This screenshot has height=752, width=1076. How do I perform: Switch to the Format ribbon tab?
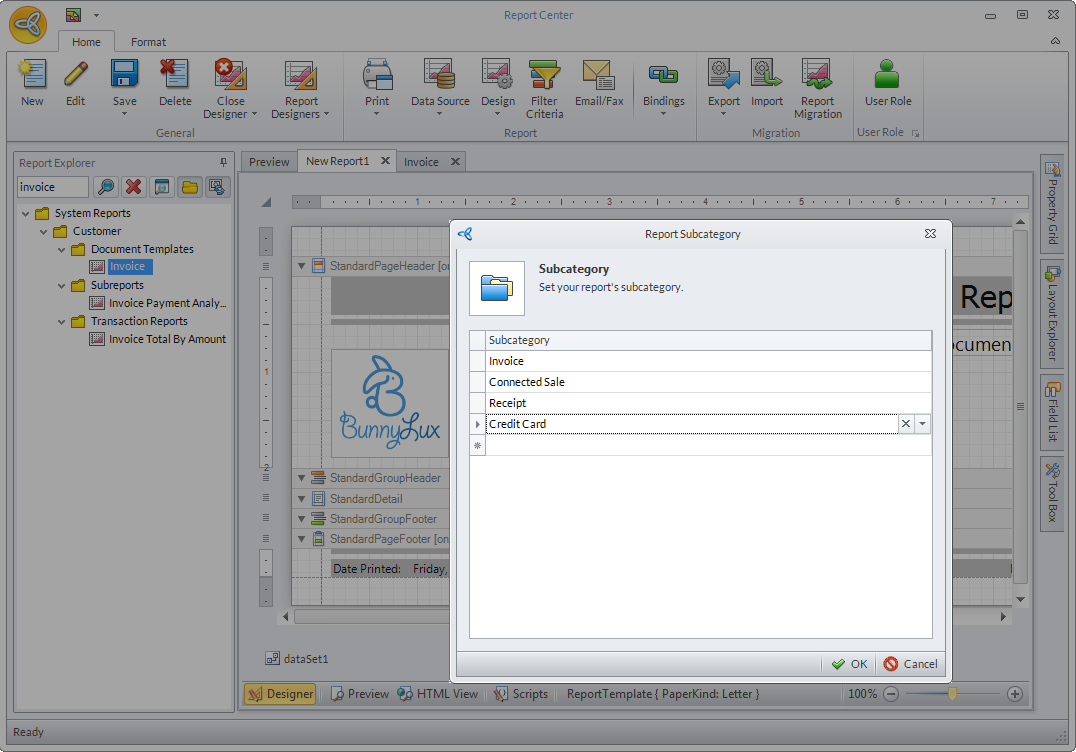tap(148, 42)
